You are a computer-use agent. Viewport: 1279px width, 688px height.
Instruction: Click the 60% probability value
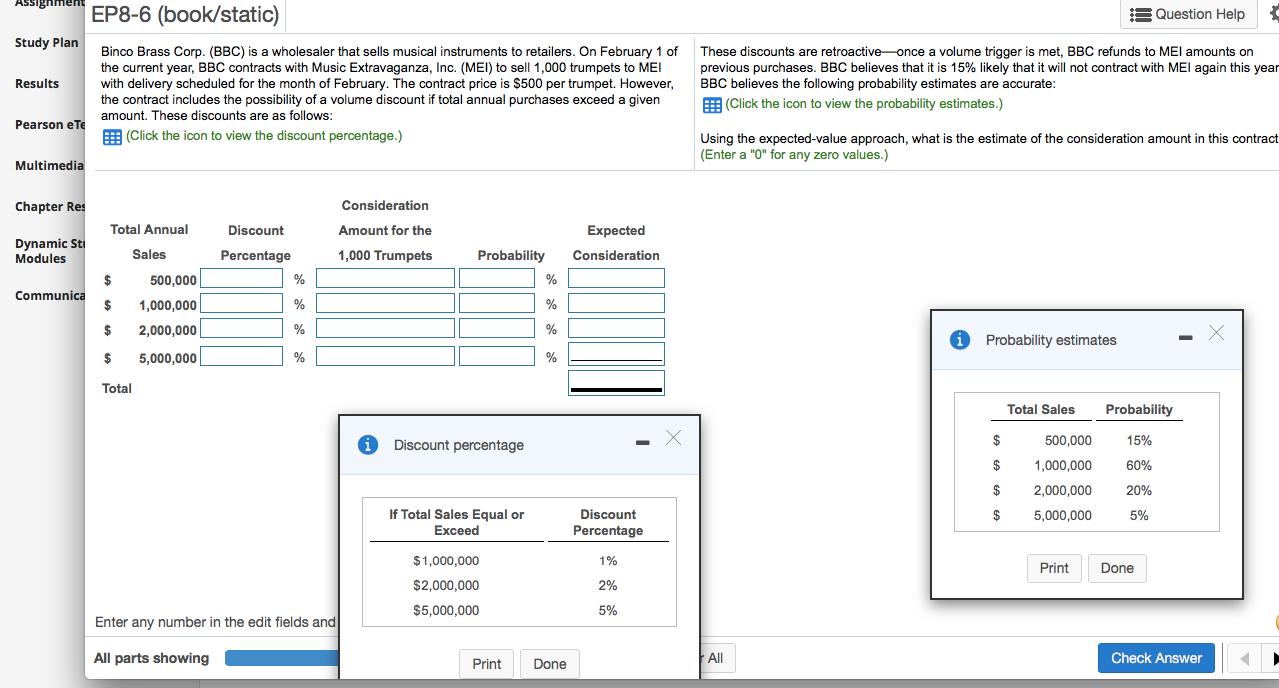click(1138, 465)
